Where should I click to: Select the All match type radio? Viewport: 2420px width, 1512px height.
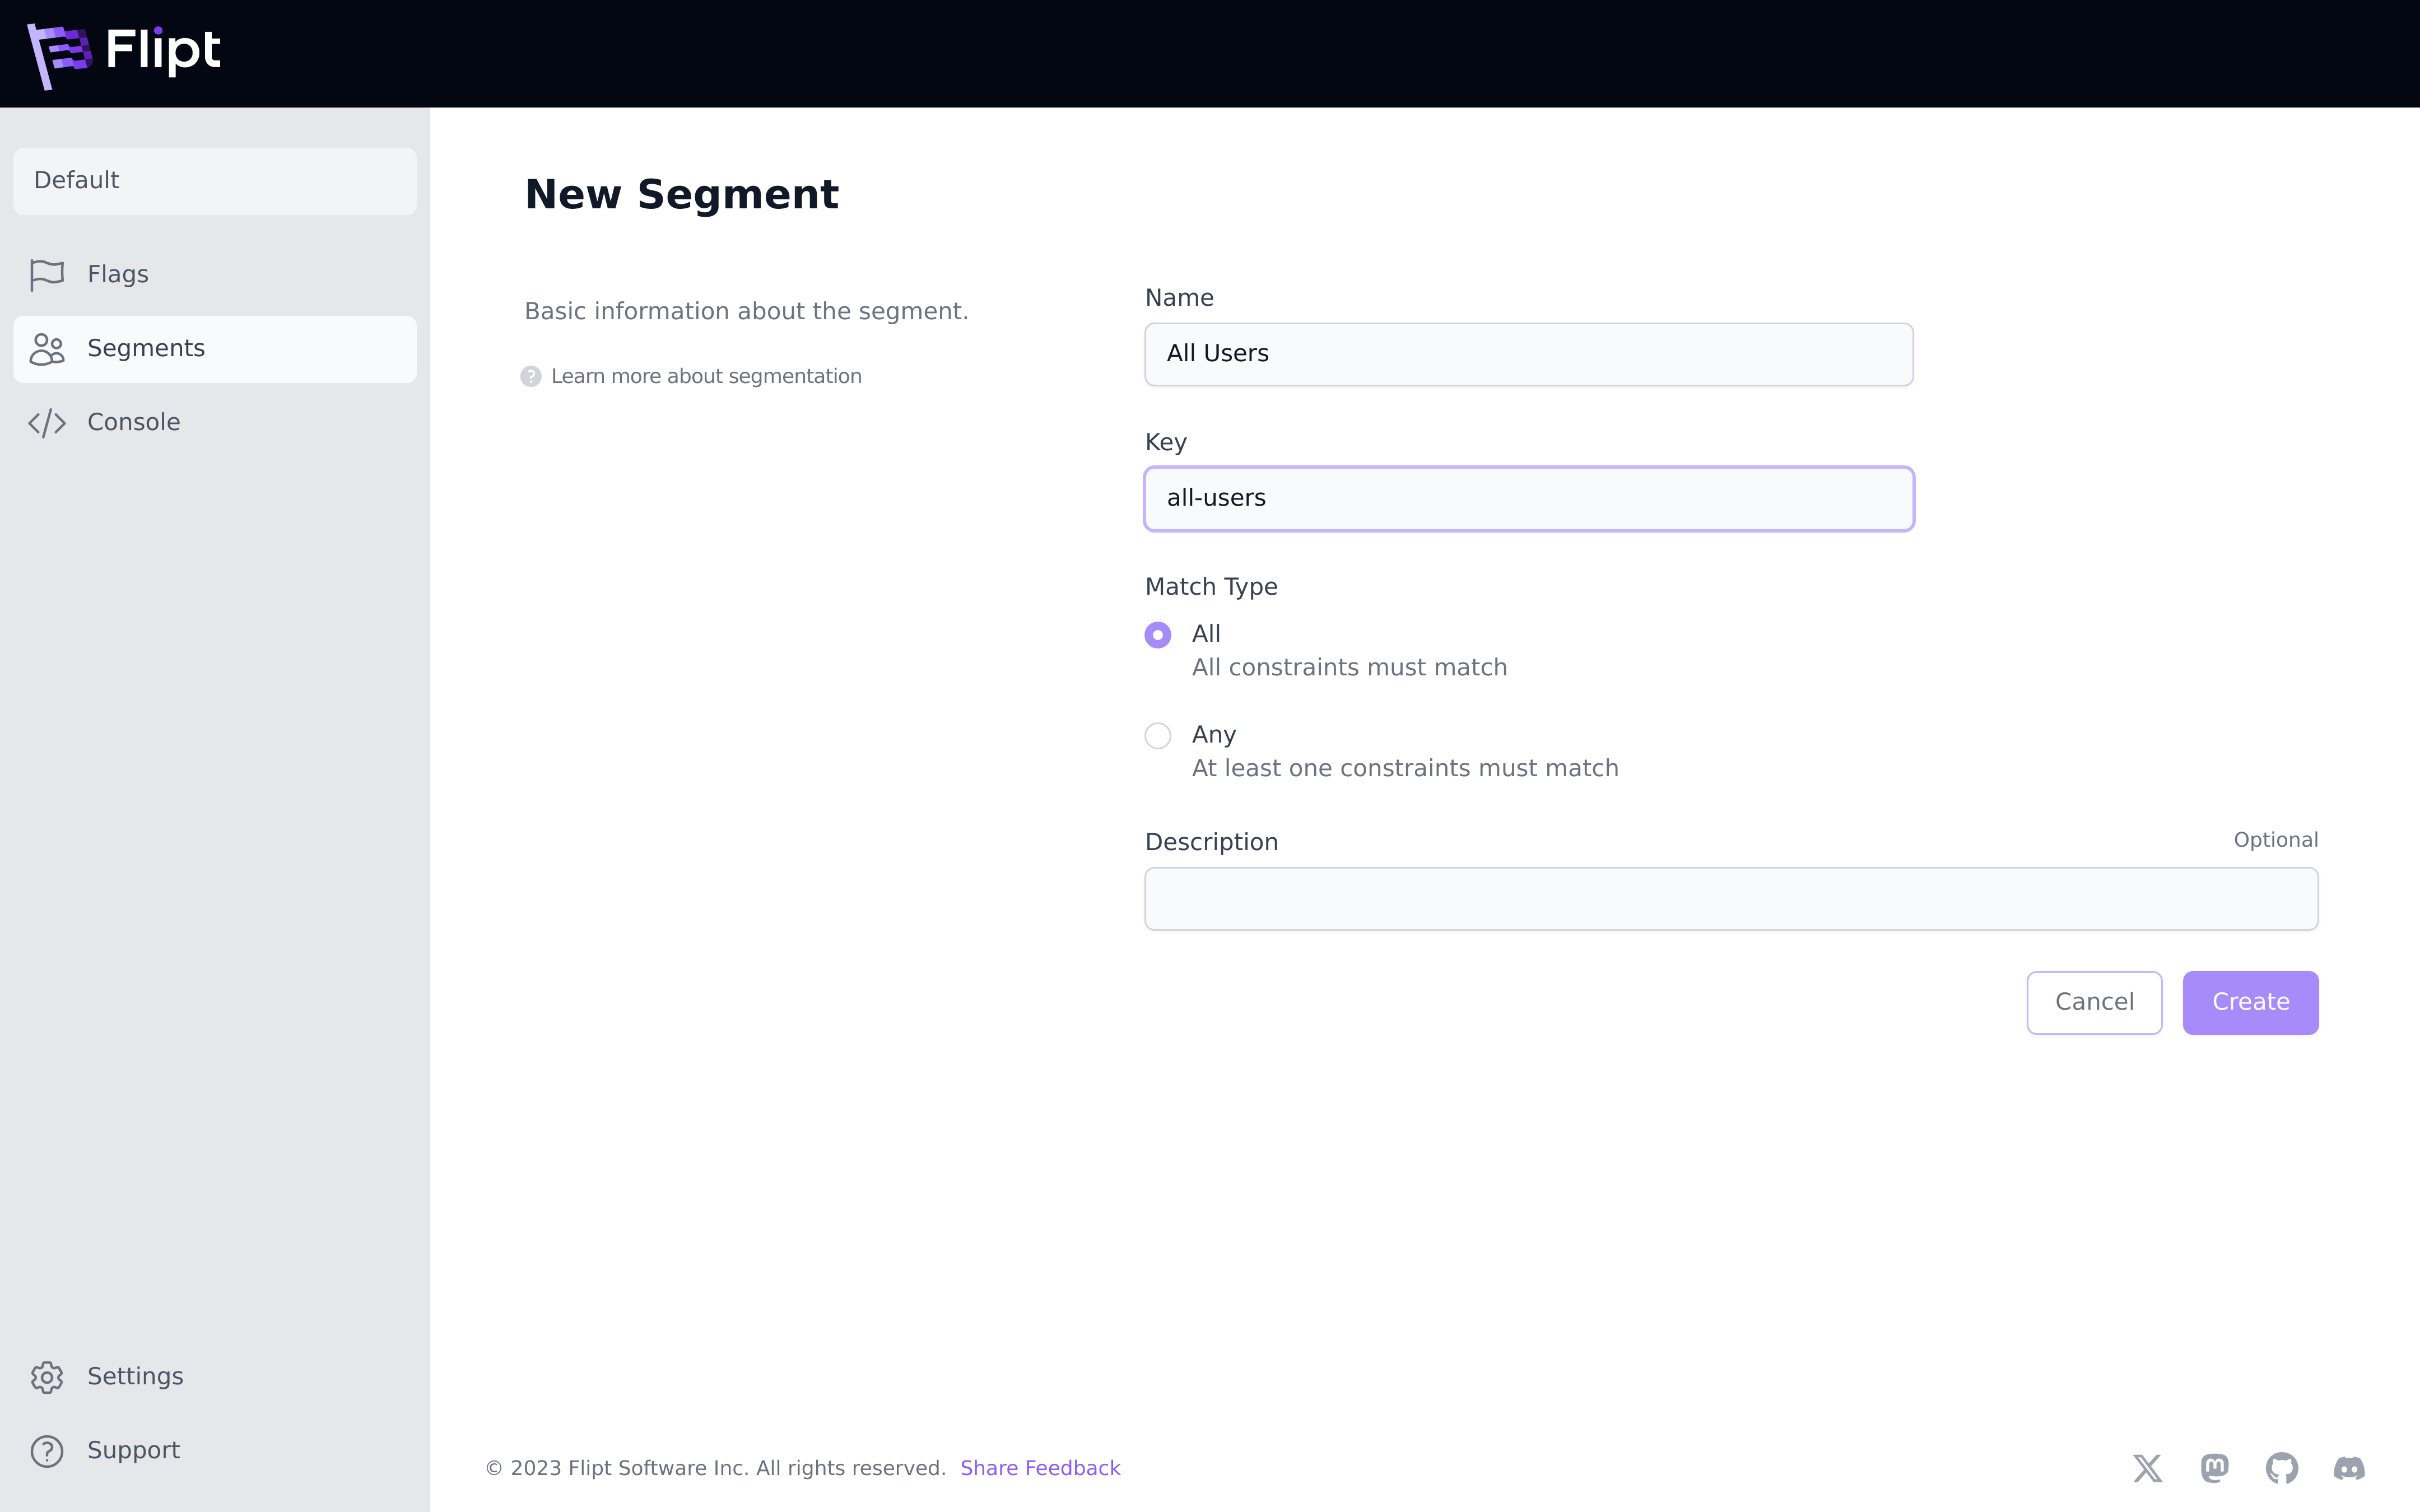1158,635
